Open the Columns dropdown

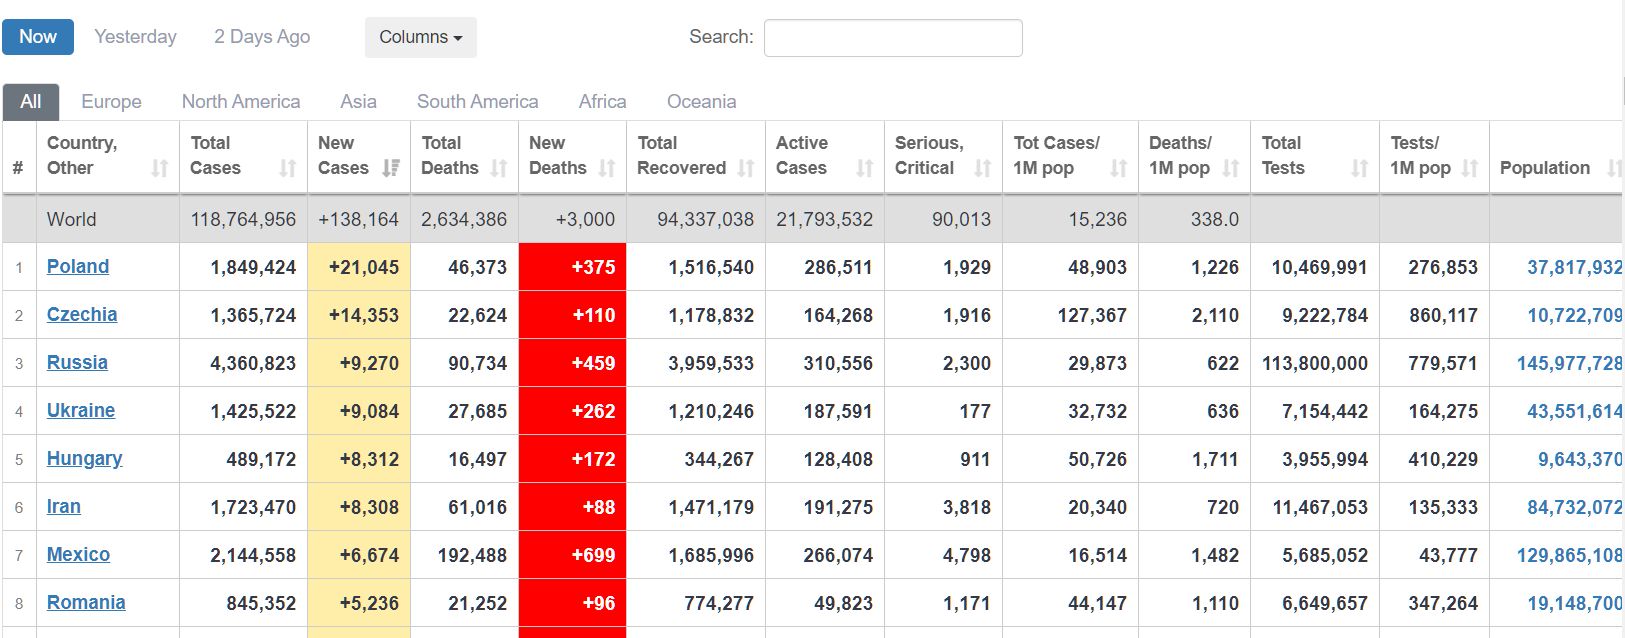click(x=420, y=37)
